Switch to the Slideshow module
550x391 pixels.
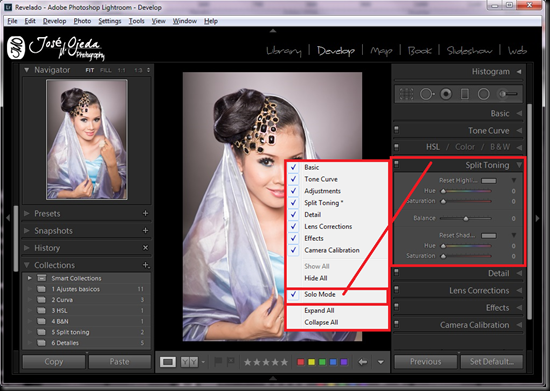coord(469,51)
